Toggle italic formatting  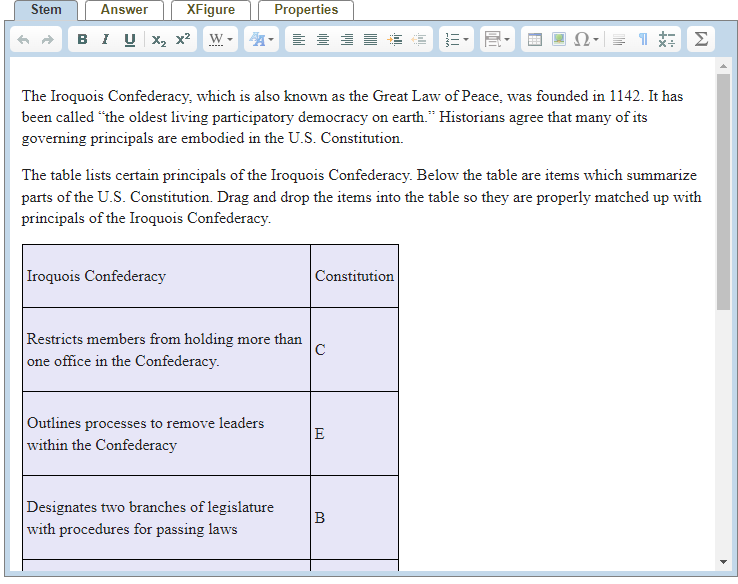105,40
